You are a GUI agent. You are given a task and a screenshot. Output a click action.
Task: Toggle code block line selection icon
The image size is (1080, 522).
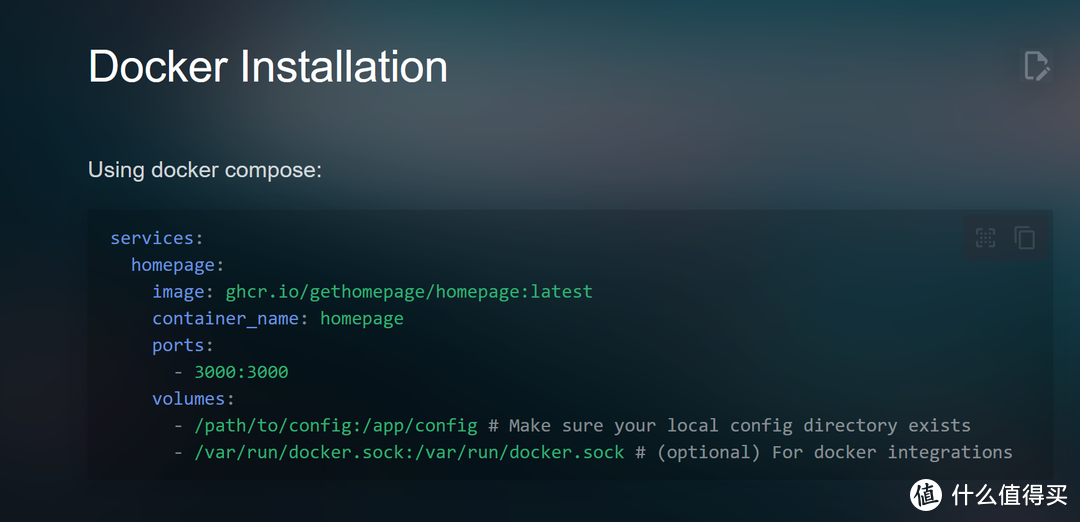coord(986,238)
